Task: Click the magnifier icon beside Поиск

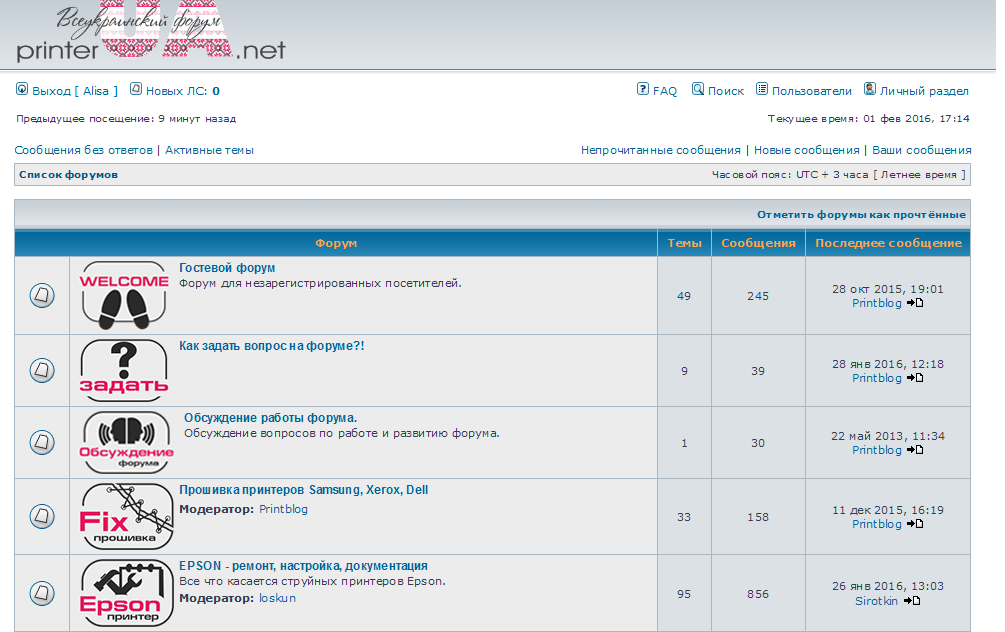Action: pos(698,89)
